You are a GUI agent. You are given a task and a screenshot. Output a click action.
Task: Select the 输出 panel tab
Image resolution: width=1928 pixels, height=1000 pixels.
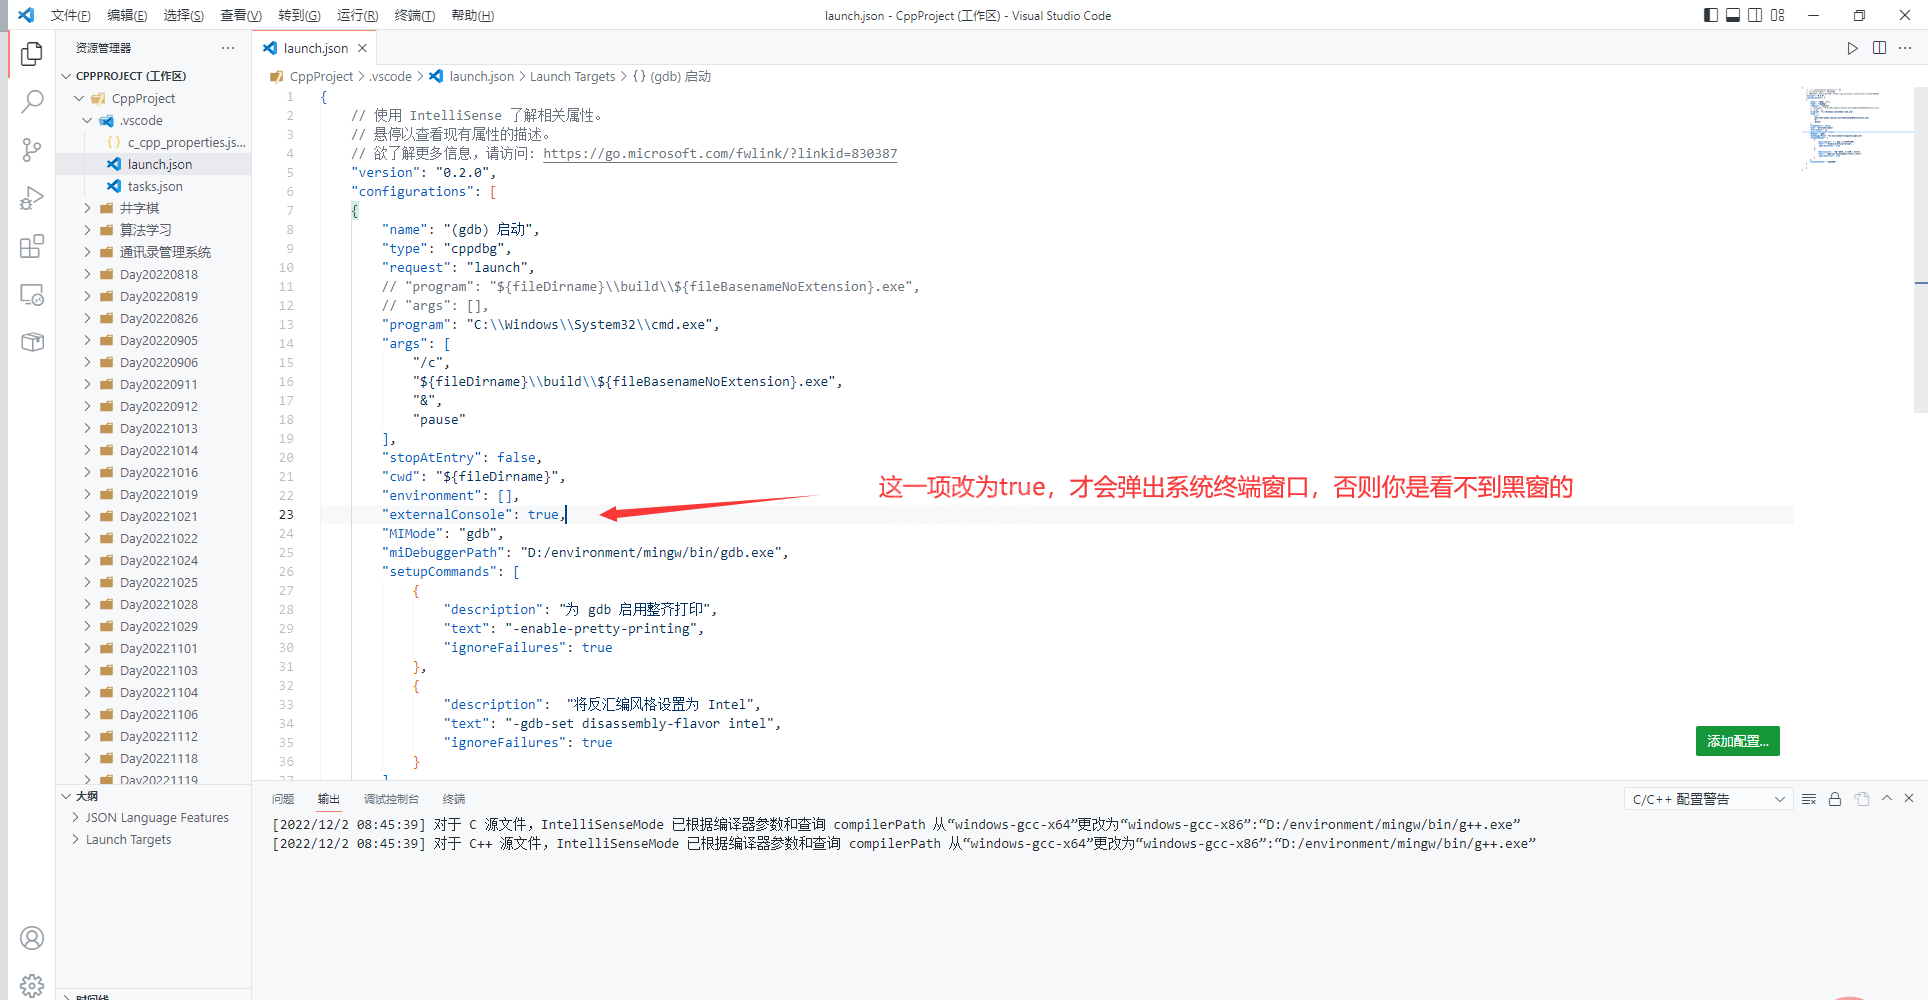pyautogui.click(x=329, y=799)
